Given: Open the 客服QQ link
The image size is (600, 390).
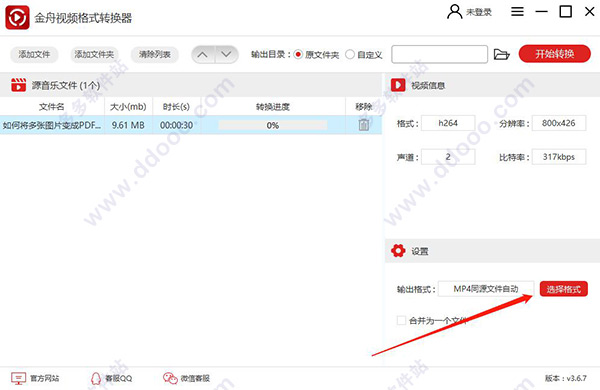Looking at the screenshot, I should point(111,379).
